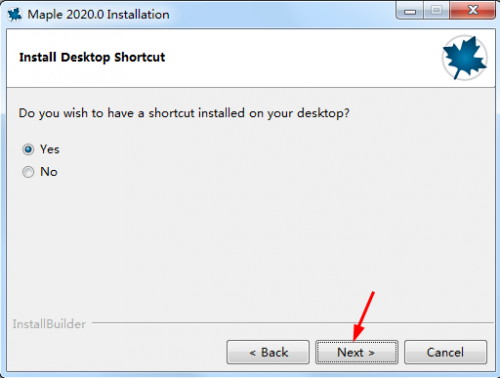Click the 'Maple 2020.0 Installation' title text
The height and width of the screenshot is (378, 500).
click(98, 15)
